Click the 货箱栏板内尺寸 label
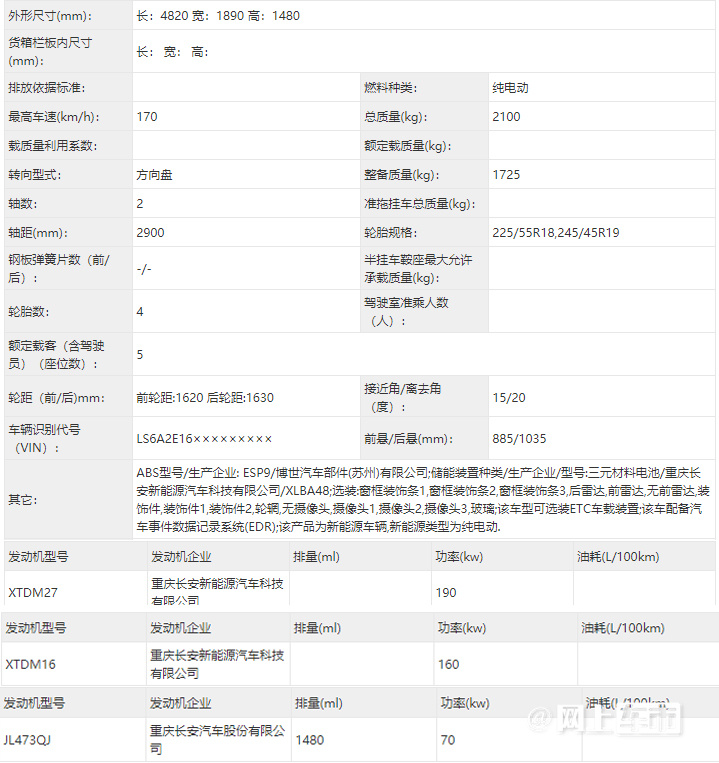The width and height of the screenshot is (719, 763). click(50, 52)
